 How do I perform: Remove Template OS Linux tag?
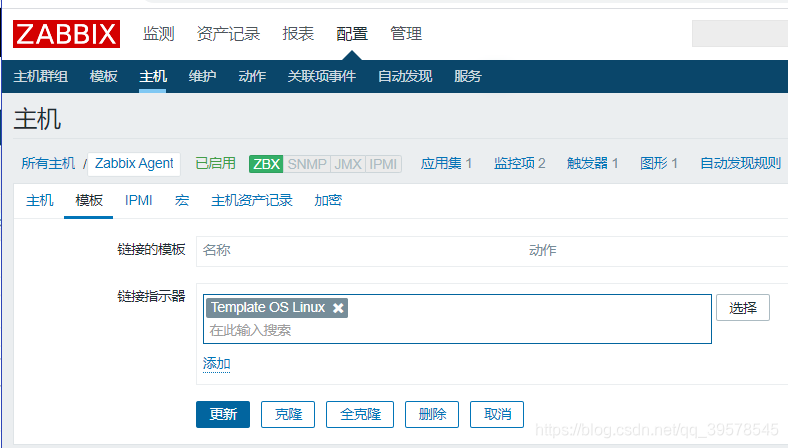338,308
